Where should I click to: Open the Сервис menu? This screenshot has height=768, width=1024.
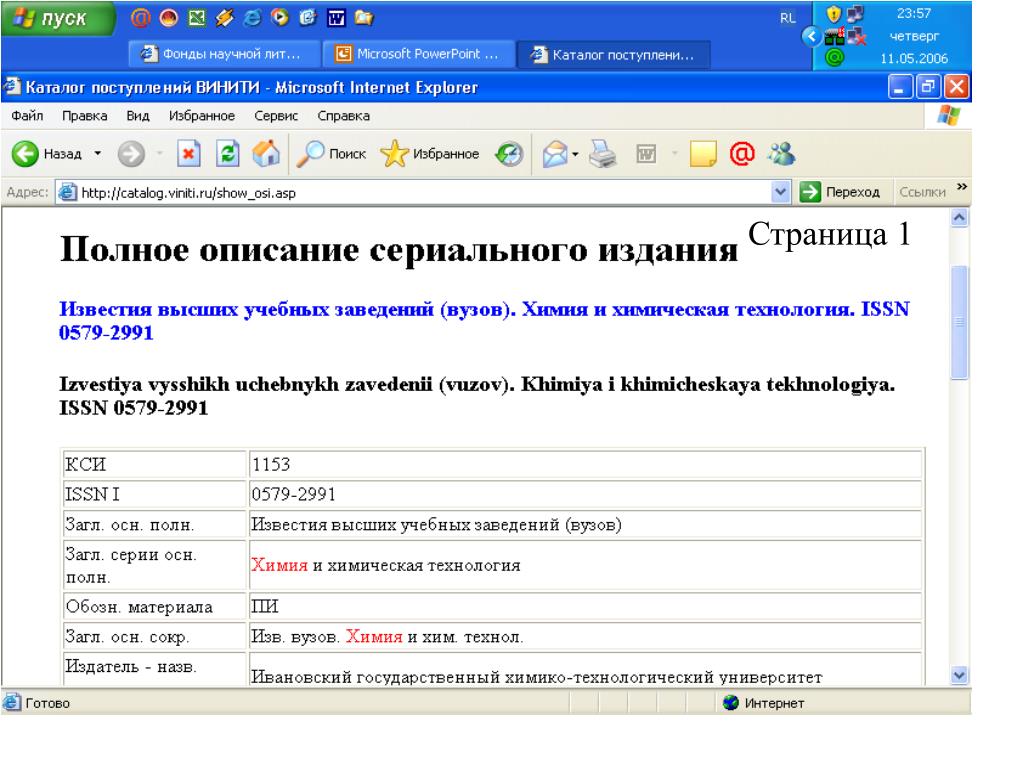tap(276, 116)
